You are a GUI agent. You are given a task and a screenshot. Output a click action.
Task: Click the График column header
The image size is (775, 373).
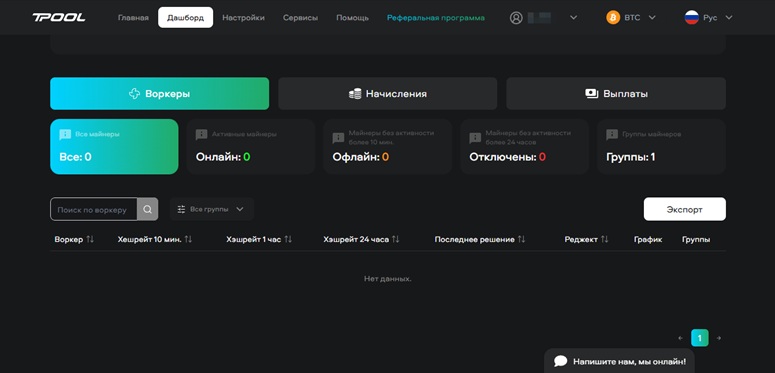pos(648,240)
